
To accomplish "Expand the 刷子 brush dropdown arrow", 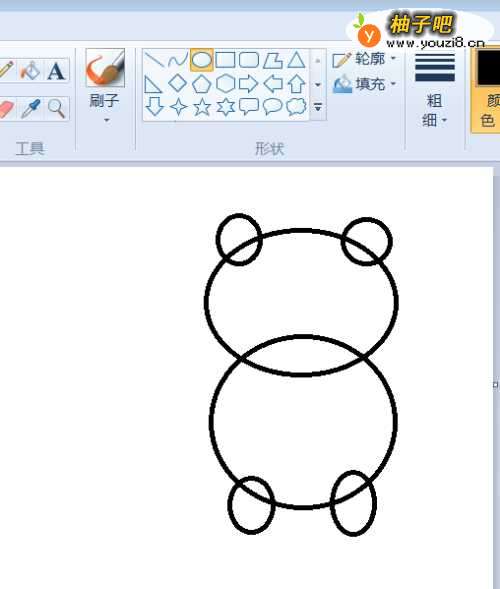I will point(107,121).
